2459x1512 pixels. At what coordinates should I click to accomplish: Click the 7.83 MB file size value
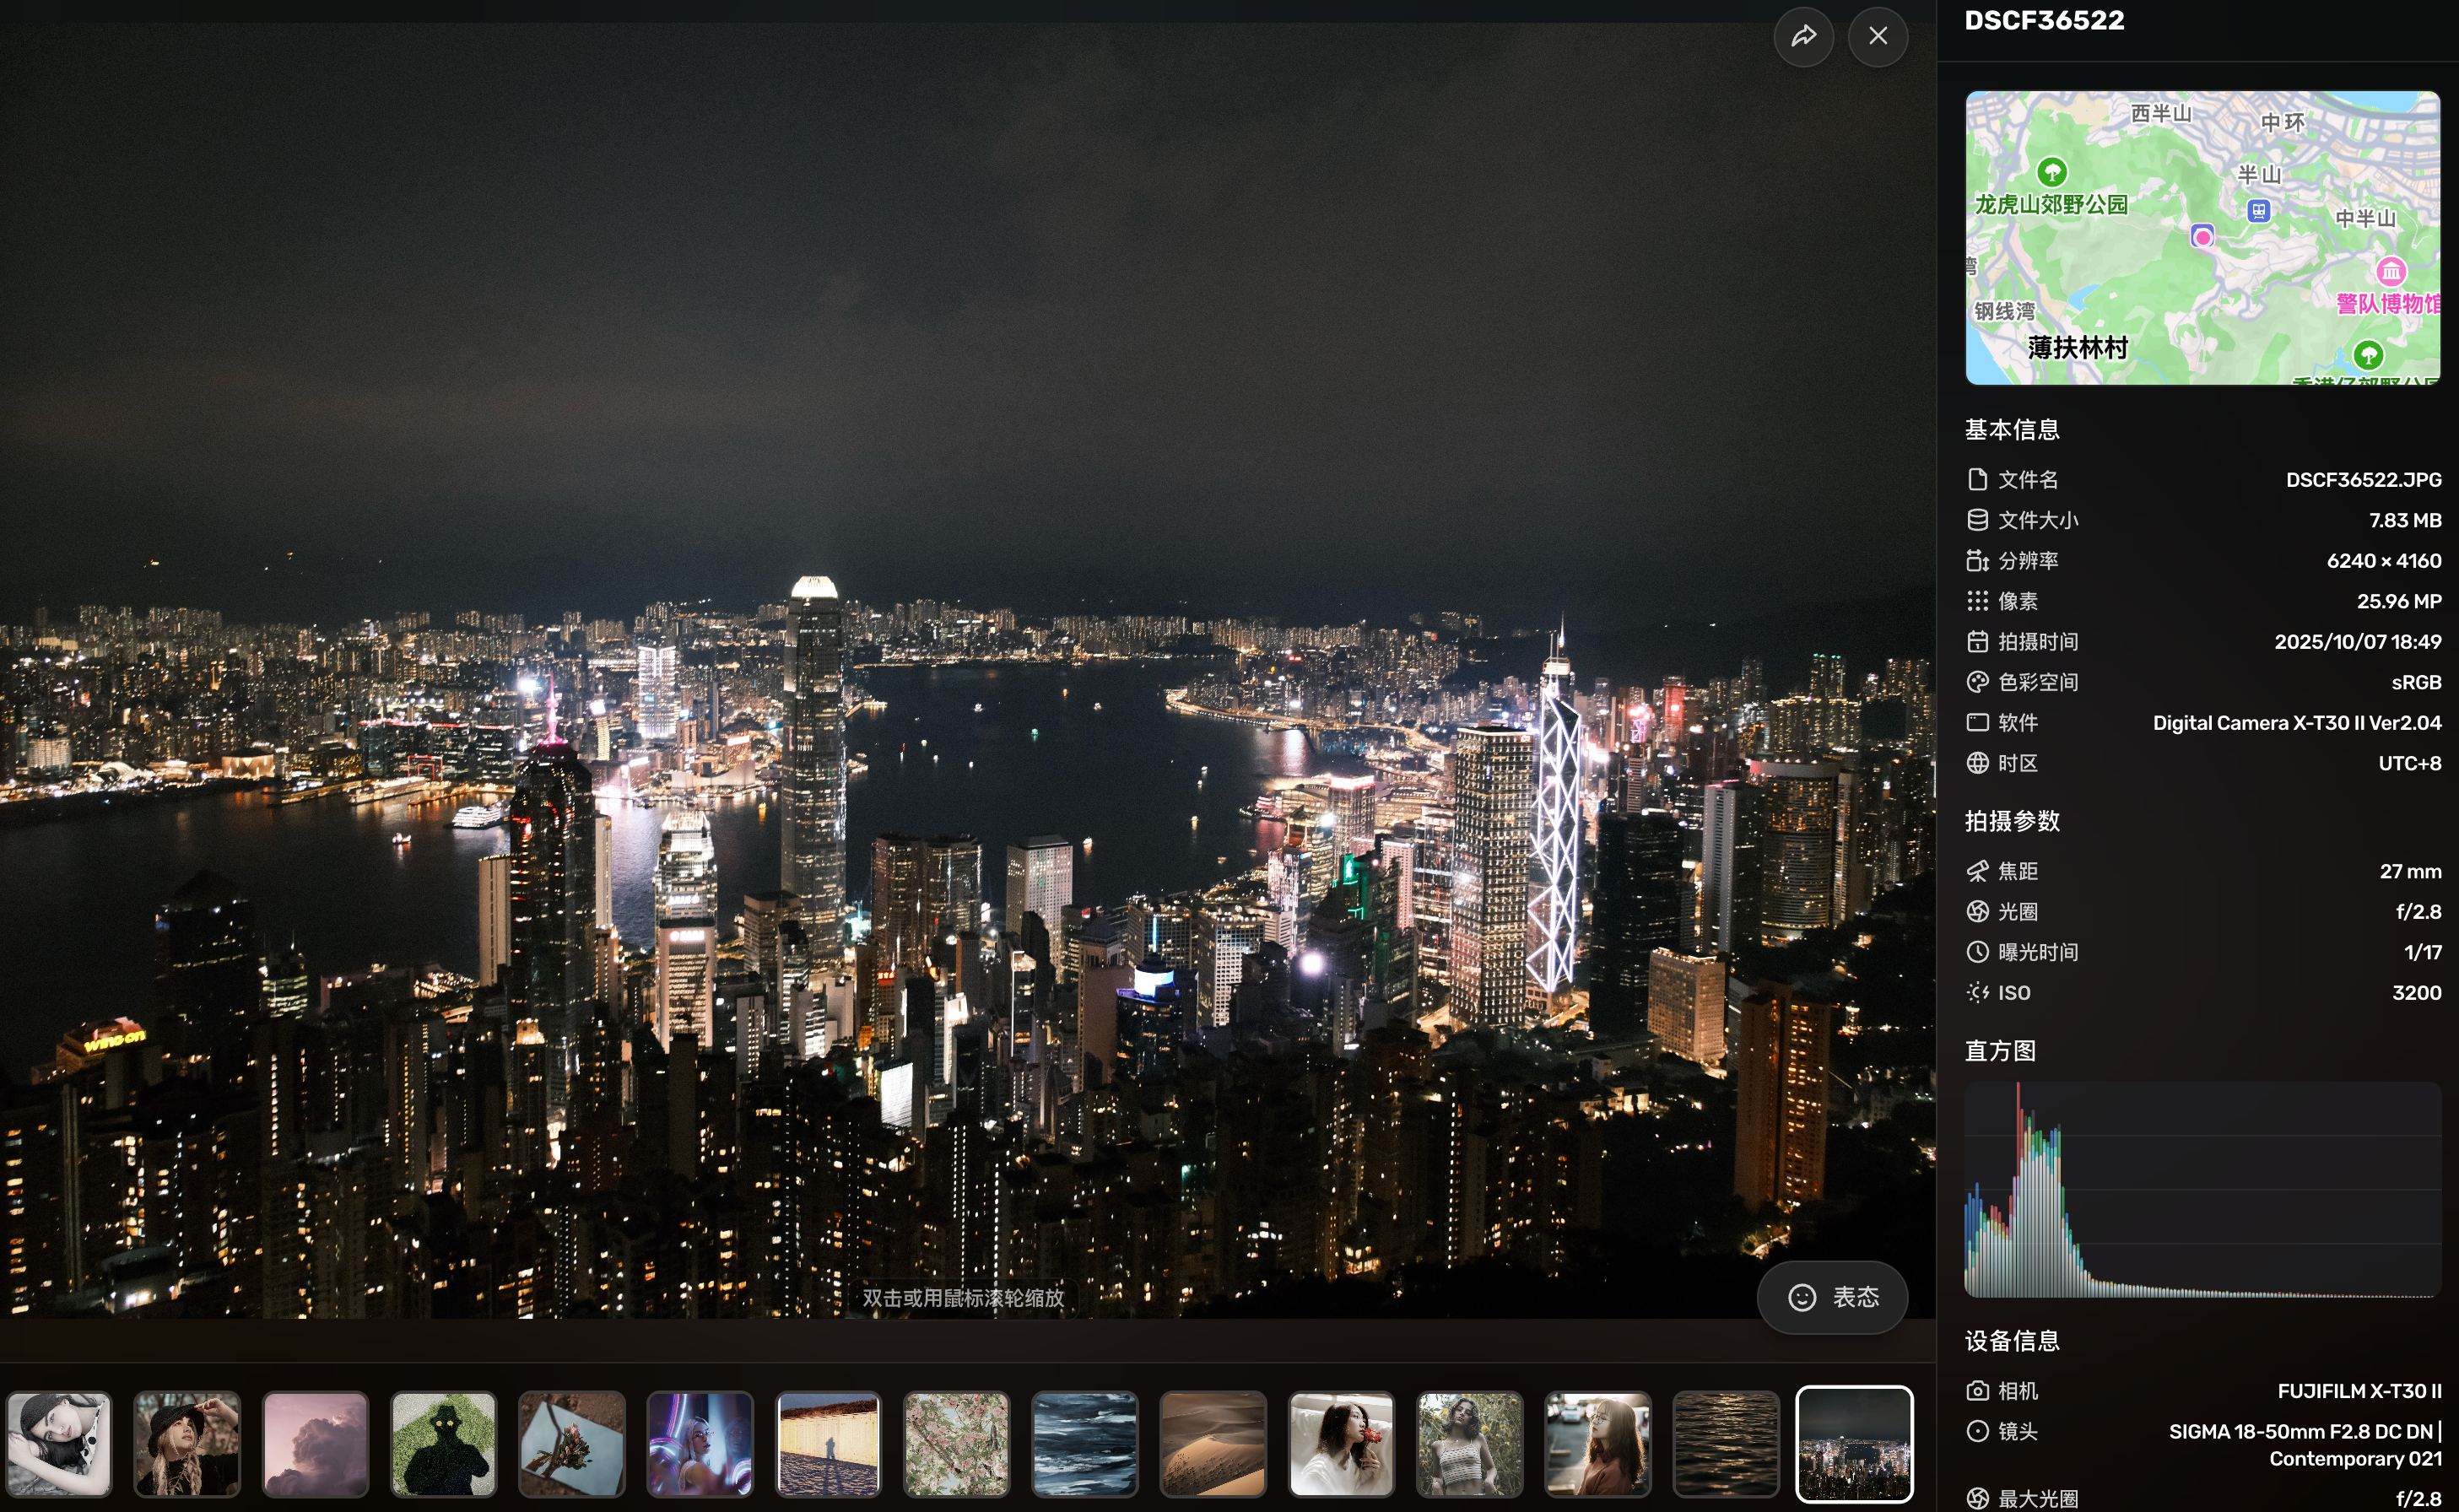coord(2405,520)
